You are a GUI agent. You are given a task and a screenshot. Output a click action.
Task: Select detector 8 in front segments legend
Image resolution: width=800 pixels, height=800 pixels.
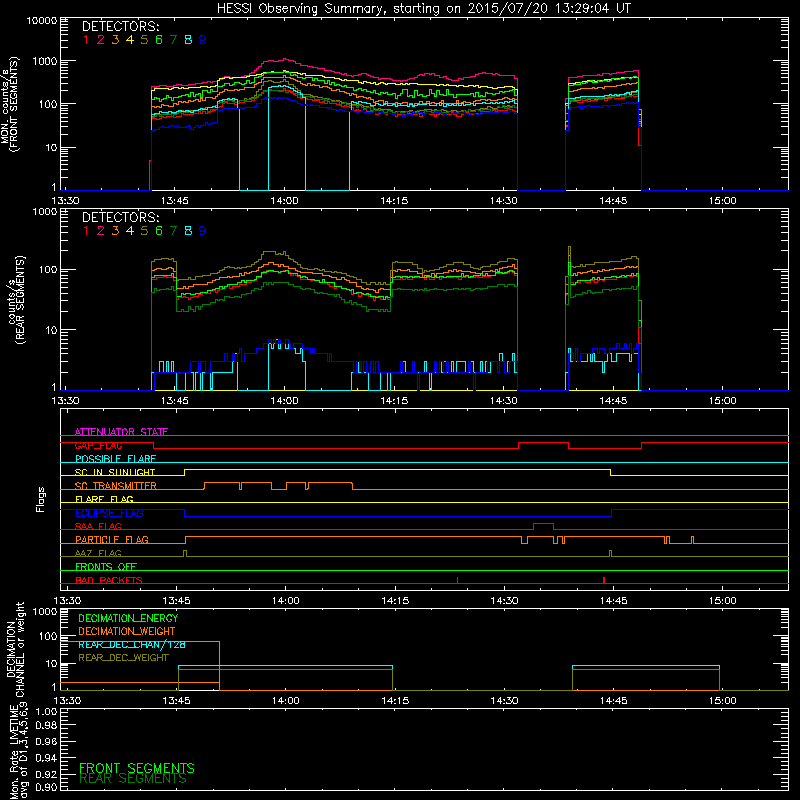(x=188, y=40)
